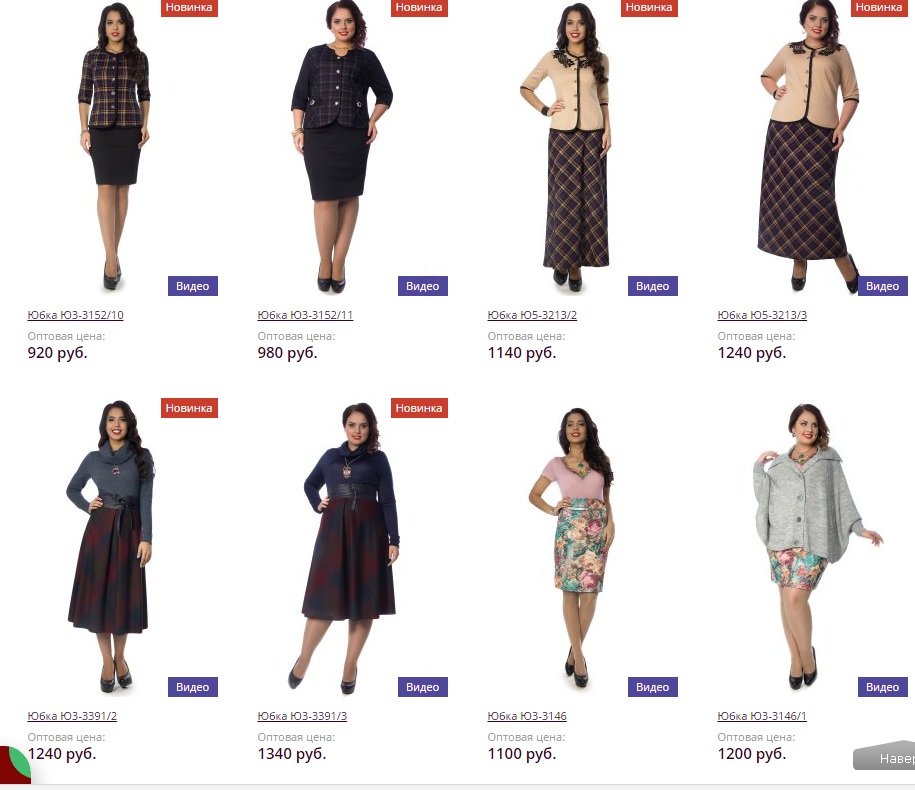The width and height of the screenshot is (915, 790).
Task: Play video for skirt ЮЗ-3152/10
Action: pos(193,286)
